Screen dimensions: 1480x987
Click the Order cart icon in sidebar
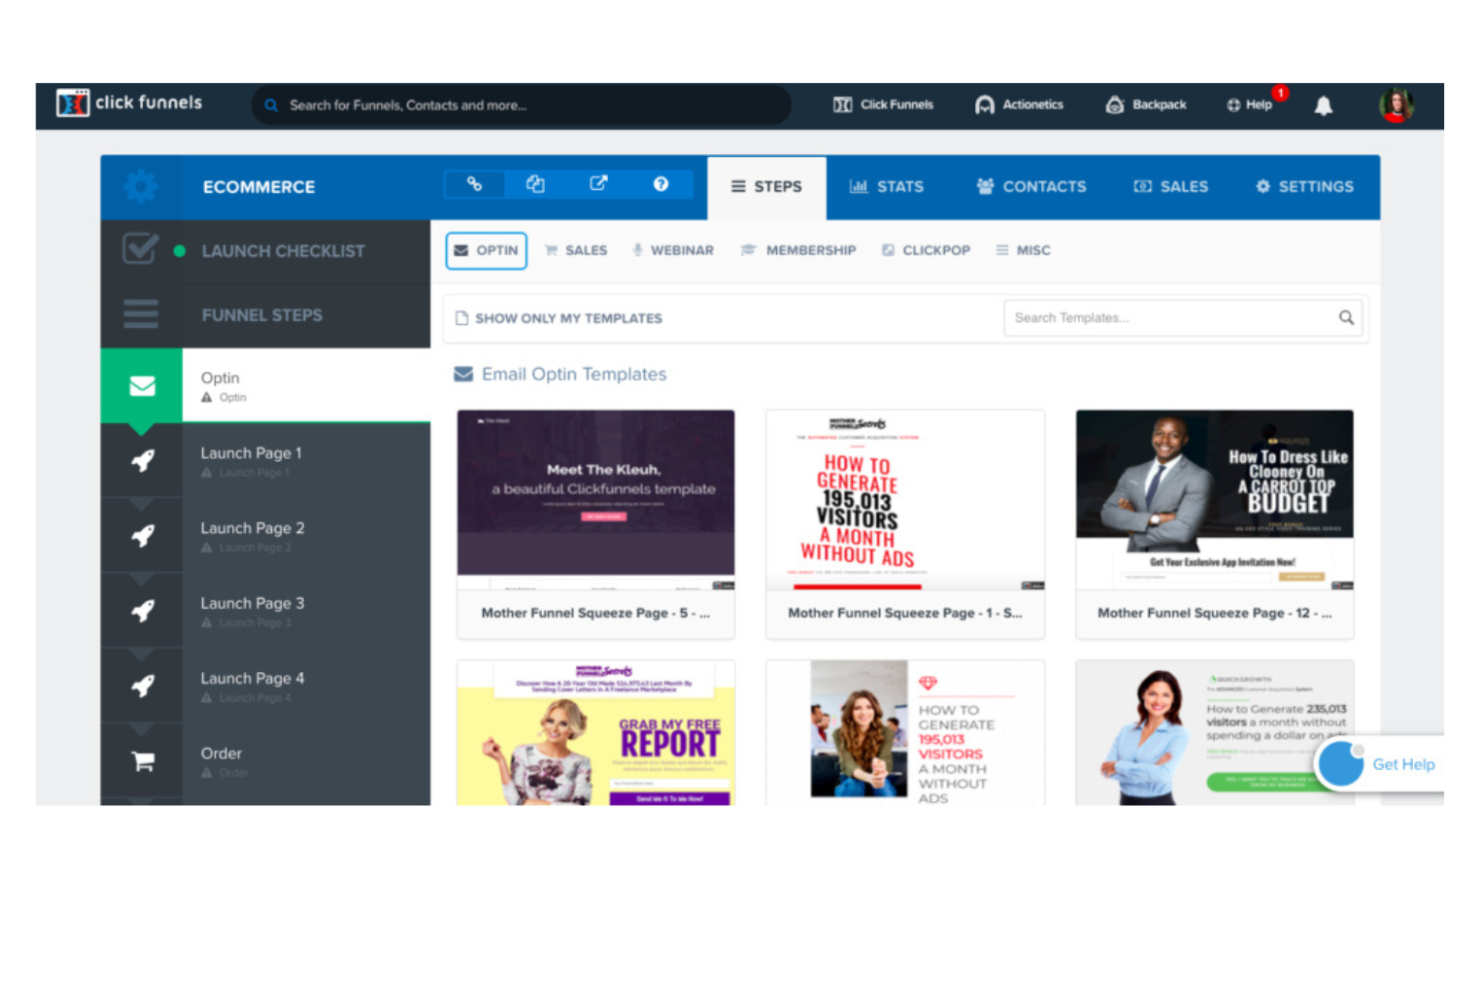point(141,760)
